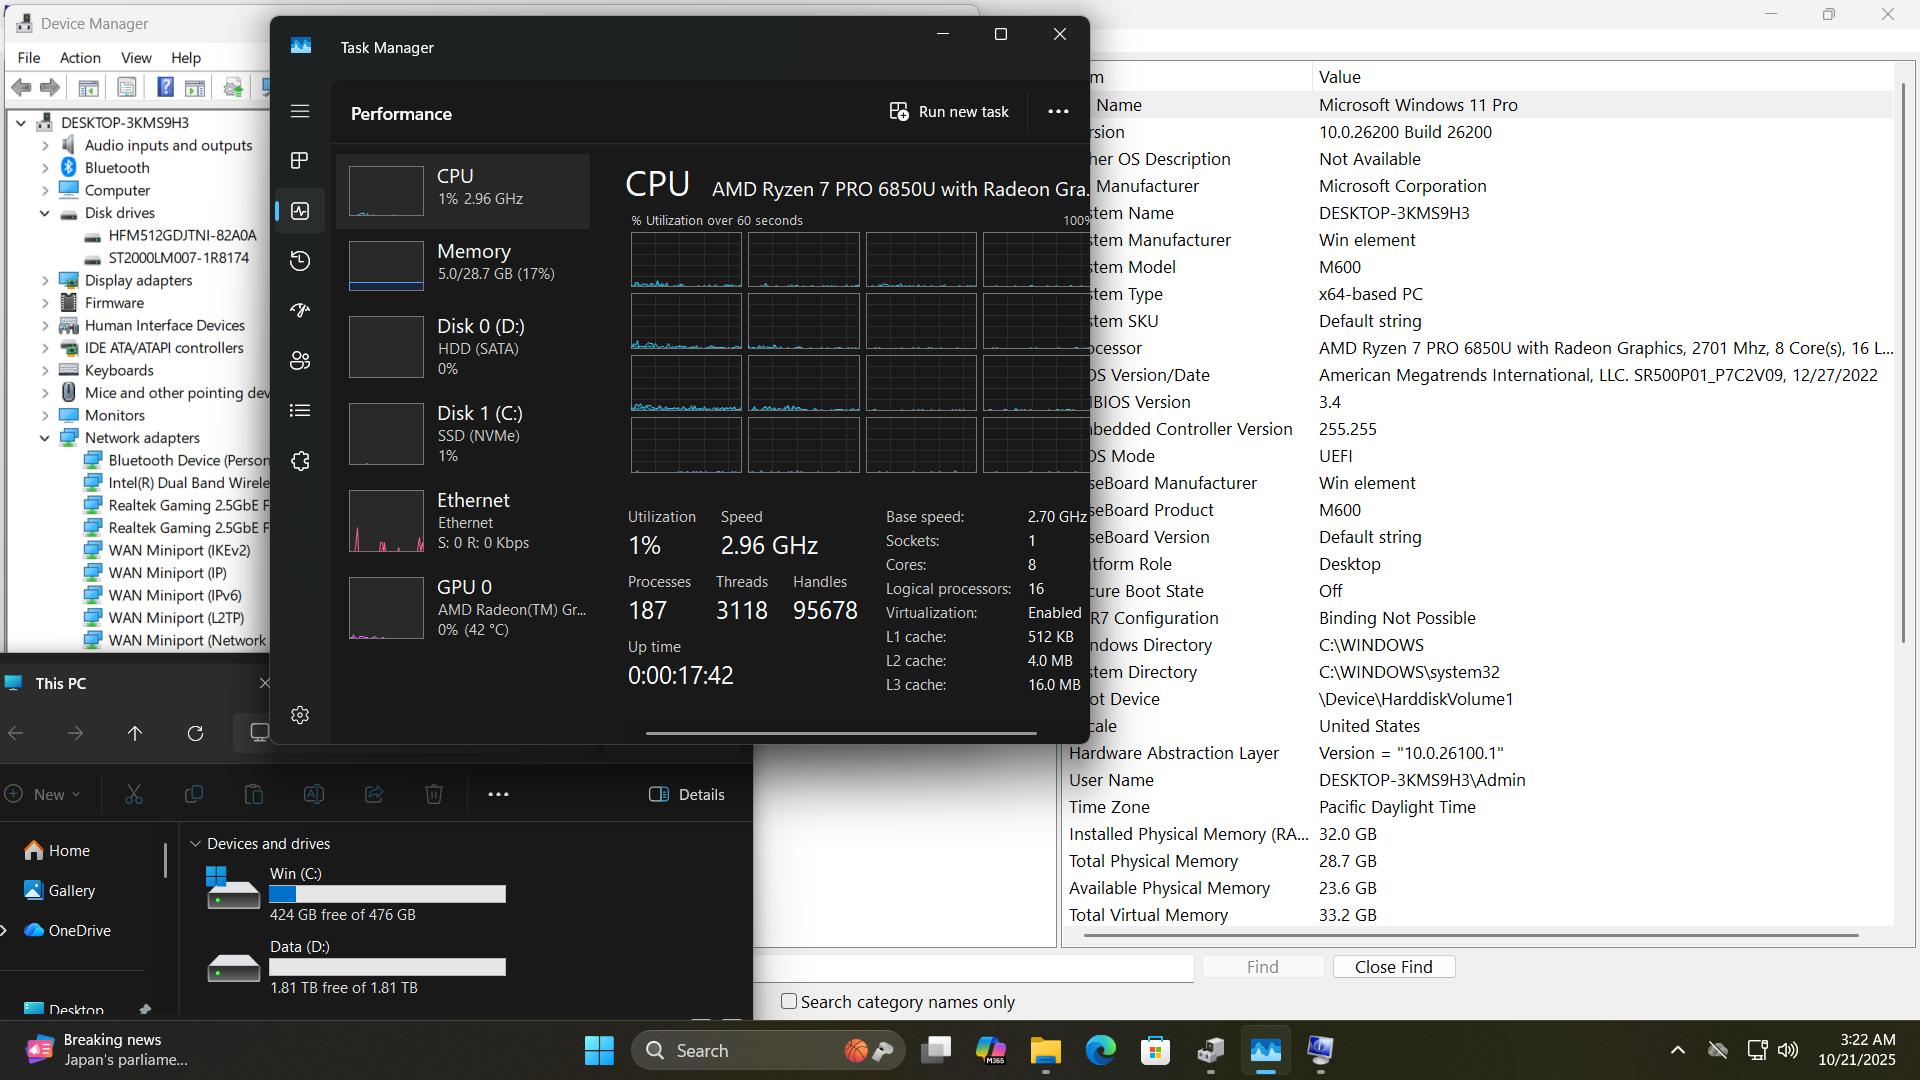Open Users icon in Task Manager sidebar
Screen dimensions: 1920x1080
pos(300,361)
